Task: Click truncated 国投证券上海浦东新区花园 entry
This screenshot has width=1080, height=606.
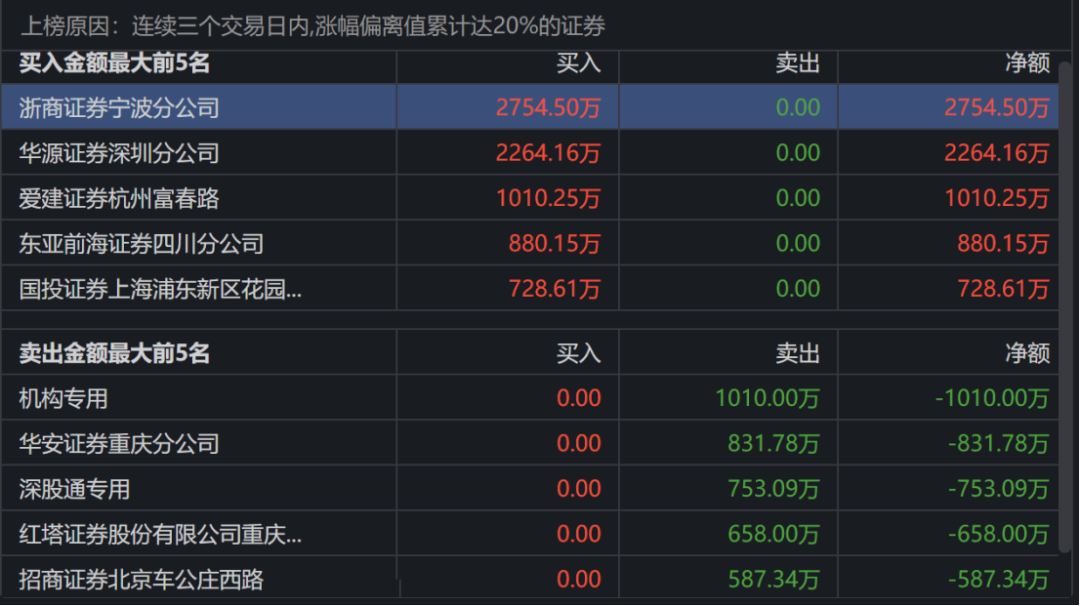Action: [x=160, y=289]
